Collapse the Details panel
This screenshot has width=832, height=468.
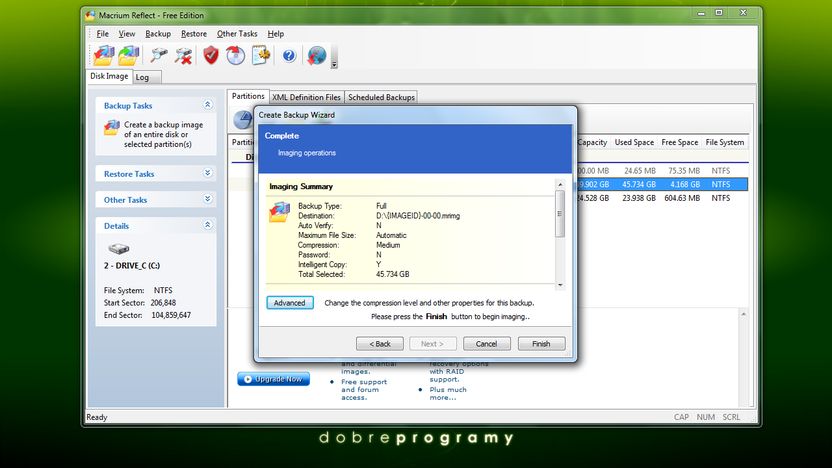pos(207,225)
